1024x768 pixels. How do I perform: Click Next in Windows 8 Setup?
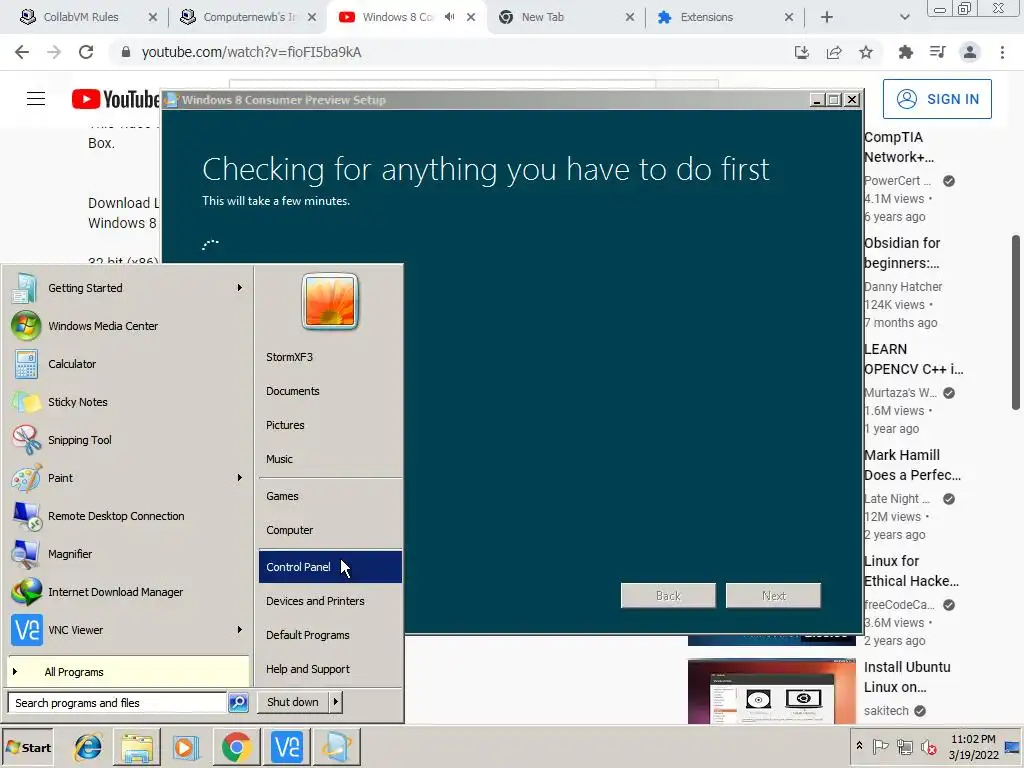click(x=773, y=596)
